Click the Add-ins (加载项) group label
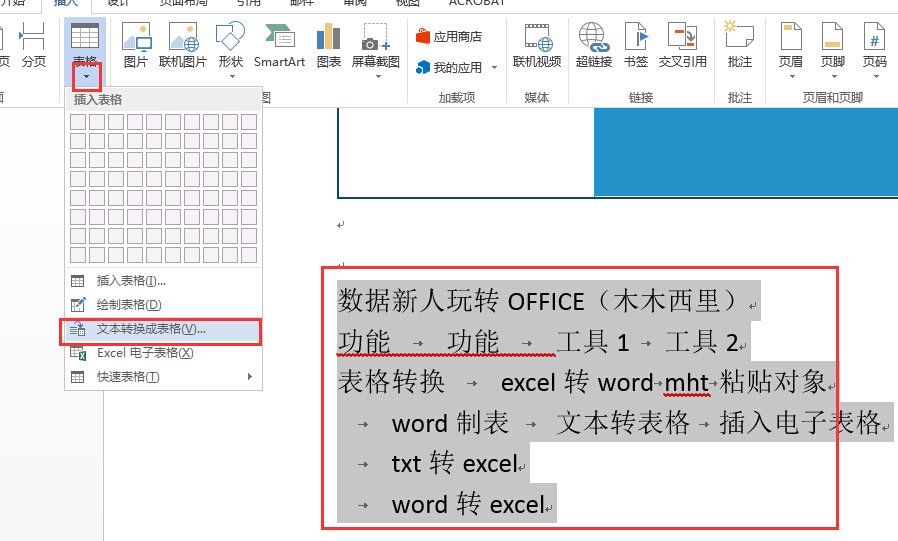Viewport: 898px width, 541px height. pos(456,98)
